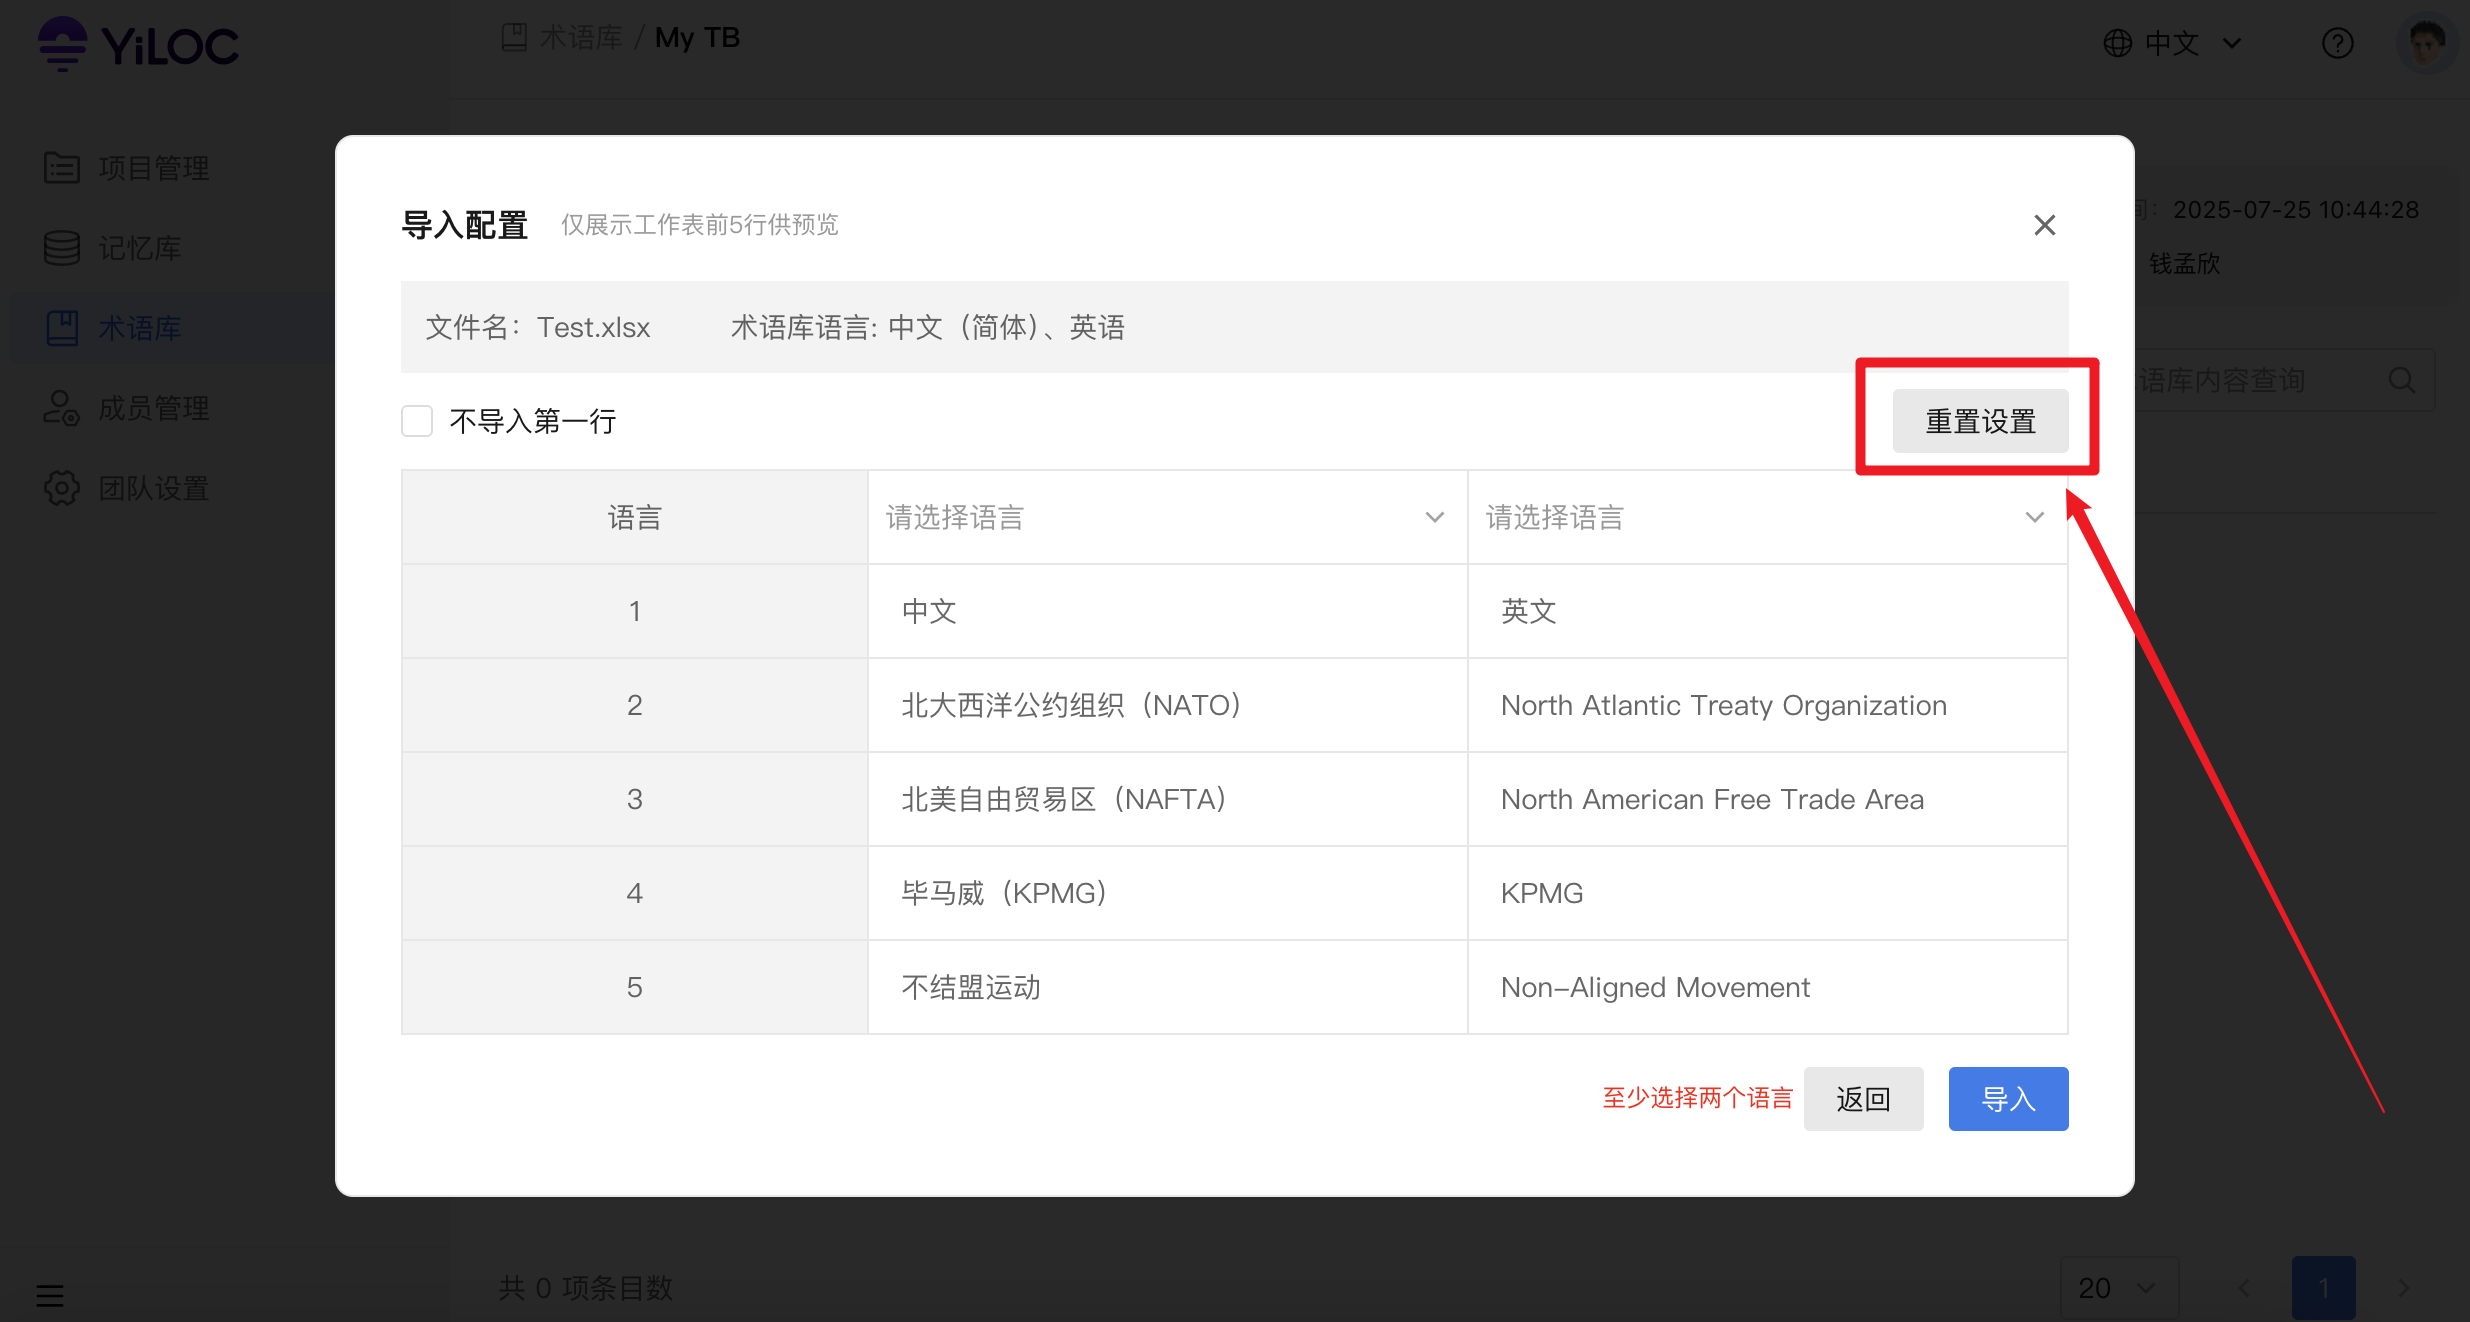Go to 术语库 breadcrumb link

coord(581,38)
